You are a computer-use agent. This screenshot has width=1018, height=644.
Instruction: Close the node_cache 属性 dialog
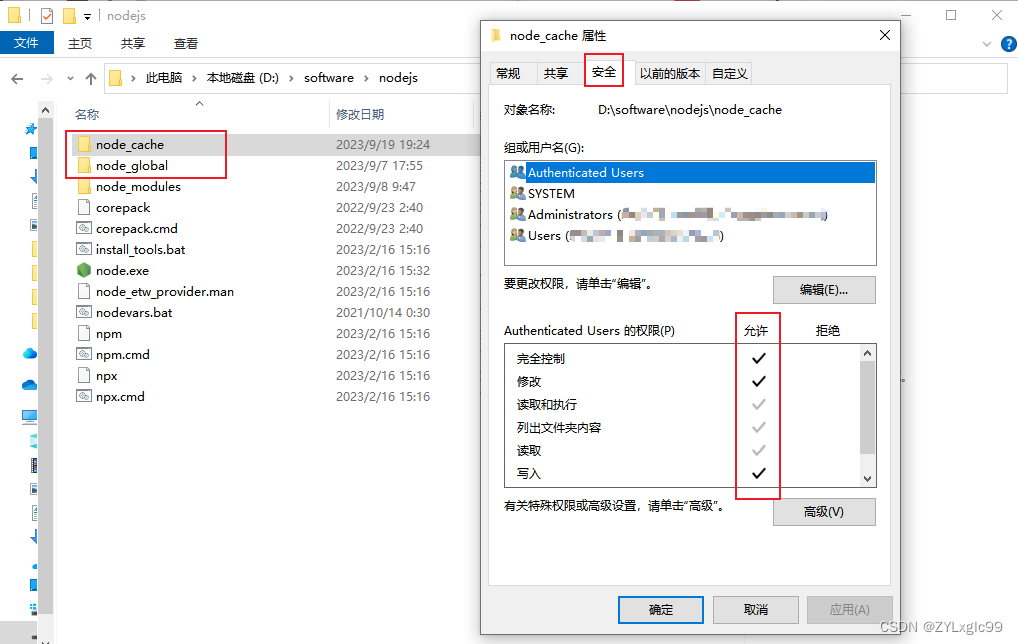click(x=885, y=35)
